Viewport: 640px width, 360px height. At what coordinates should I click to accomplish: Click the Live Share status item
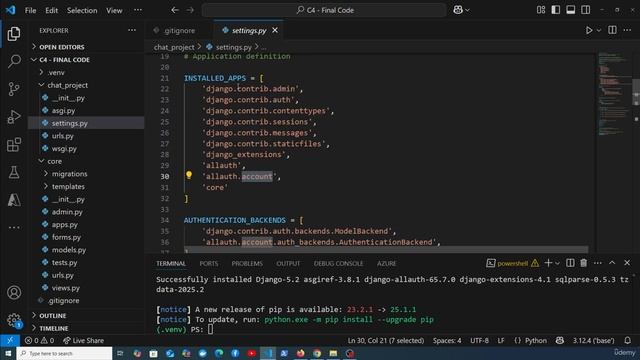[x=83, y=340]
